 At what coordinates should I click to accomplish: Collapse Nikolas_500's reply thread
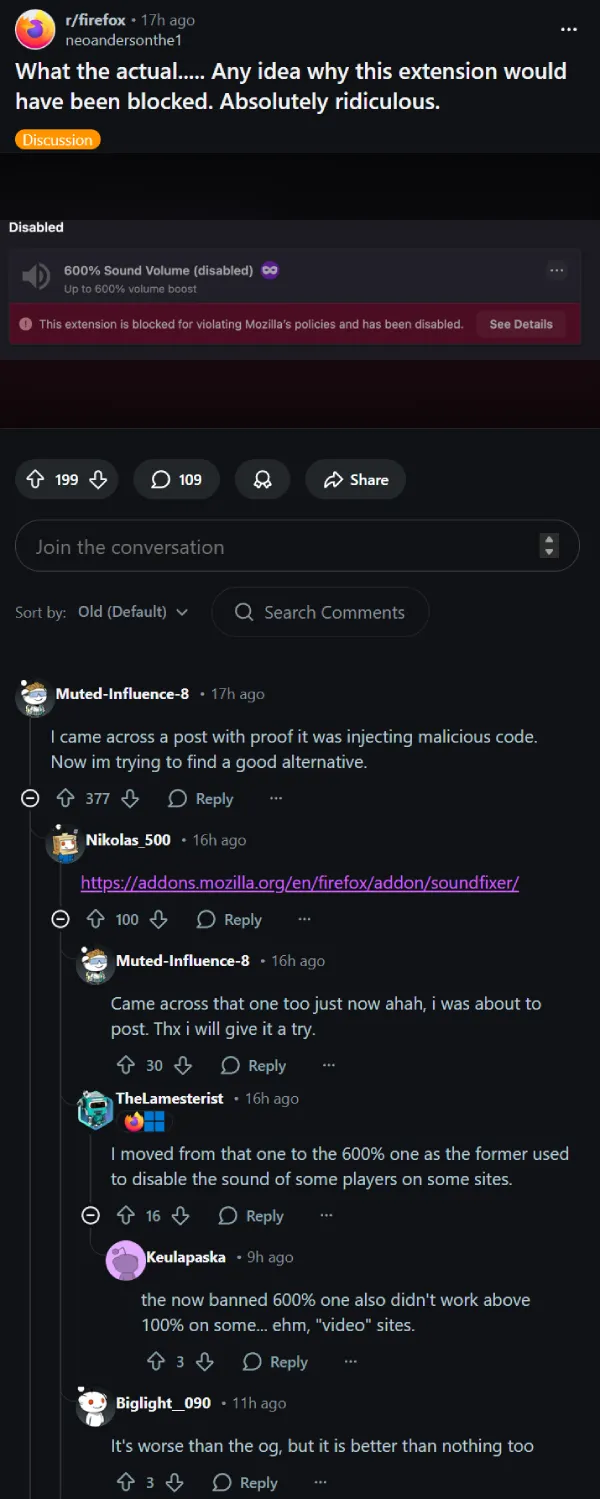tap(61, 919)
